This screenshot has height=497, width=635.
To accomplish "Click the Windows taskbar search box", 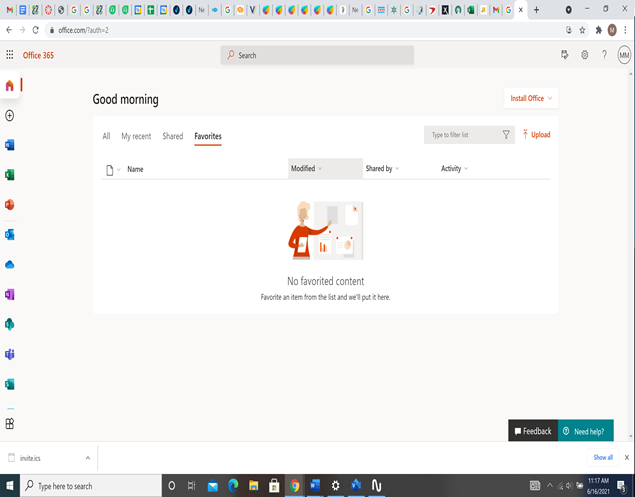I will [91, 485].
